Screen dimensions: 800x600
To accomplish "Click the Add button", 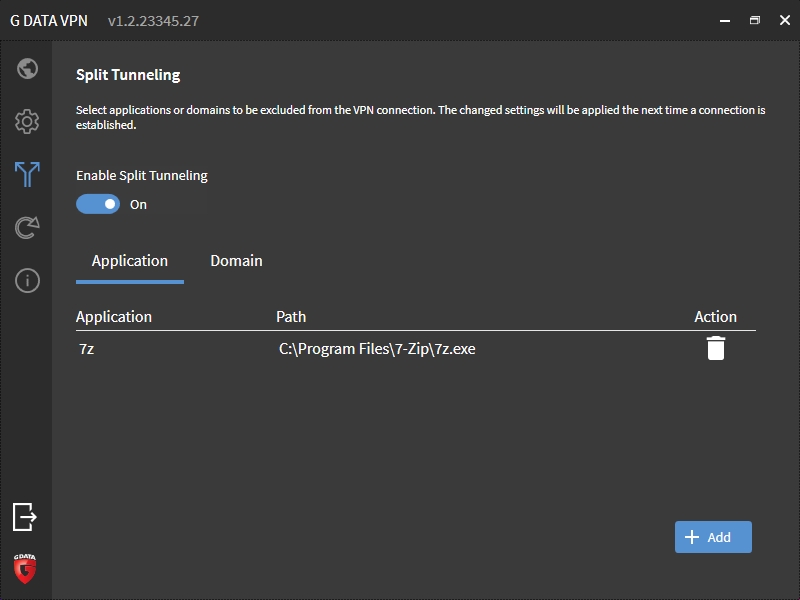I will [713, 537].
